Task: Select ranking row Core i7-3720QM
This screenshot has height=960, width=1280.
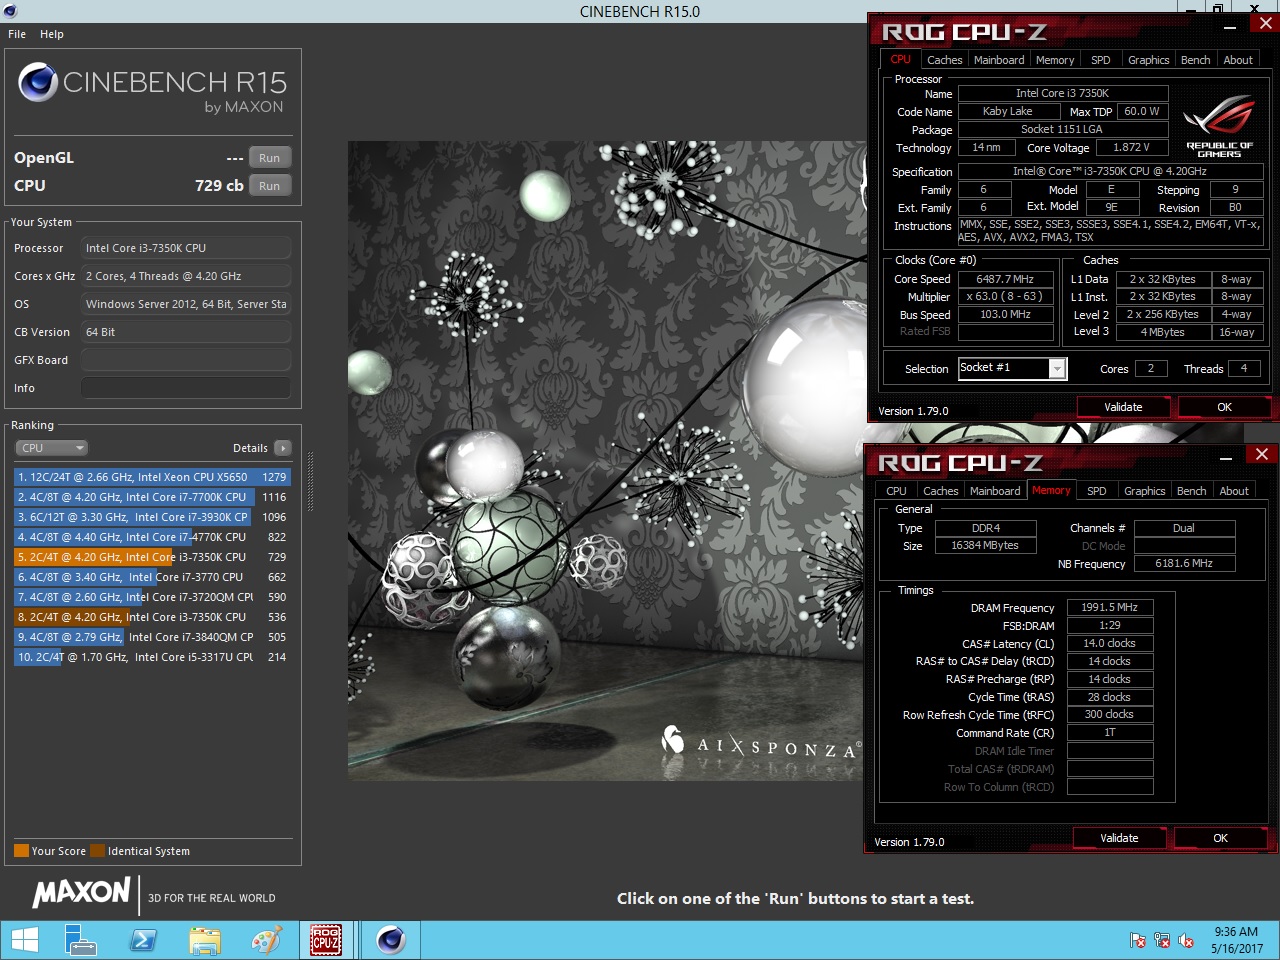Action: point(152,597)
